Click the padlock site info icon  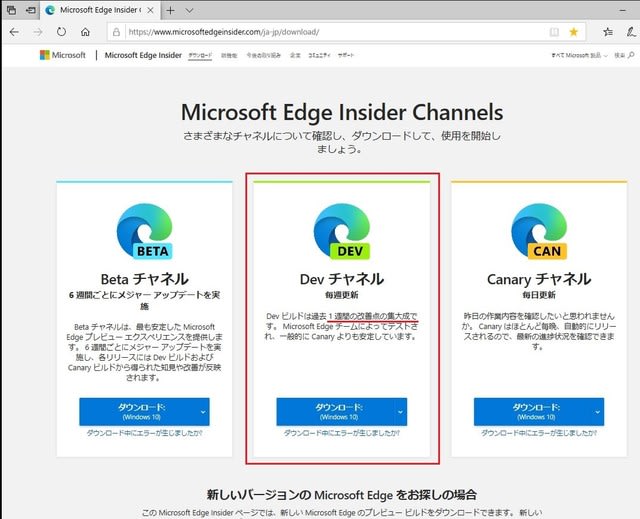pos(116,32)
